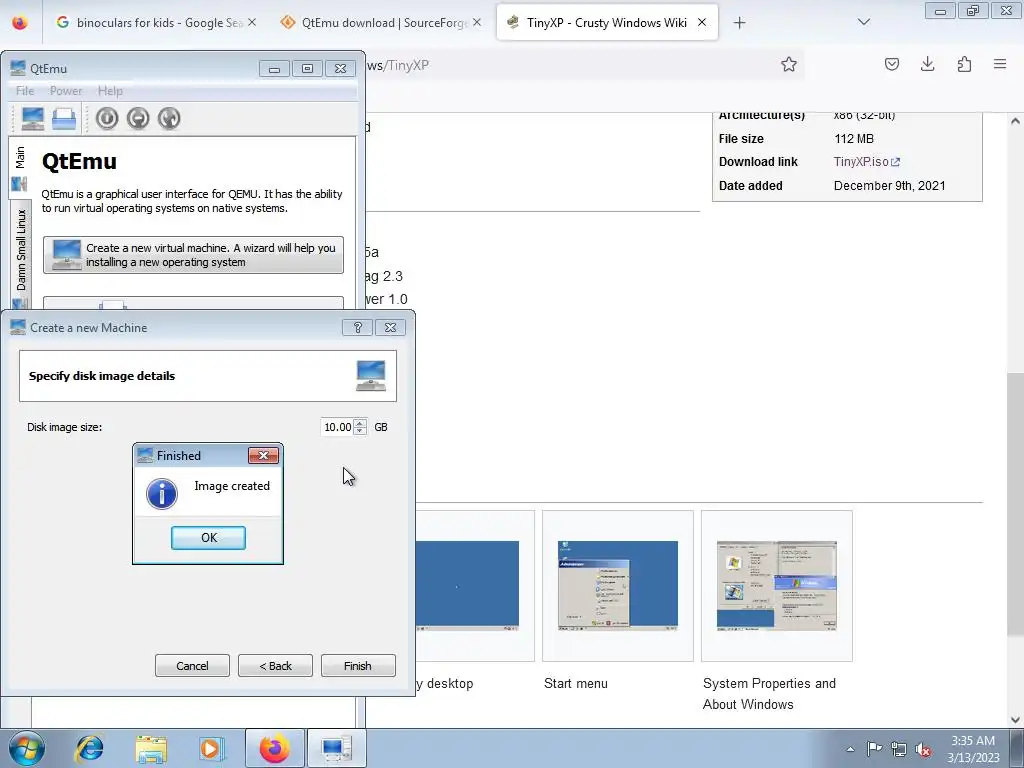
Task: Open the QtEmu Help menu
Action: coord(110,91)
